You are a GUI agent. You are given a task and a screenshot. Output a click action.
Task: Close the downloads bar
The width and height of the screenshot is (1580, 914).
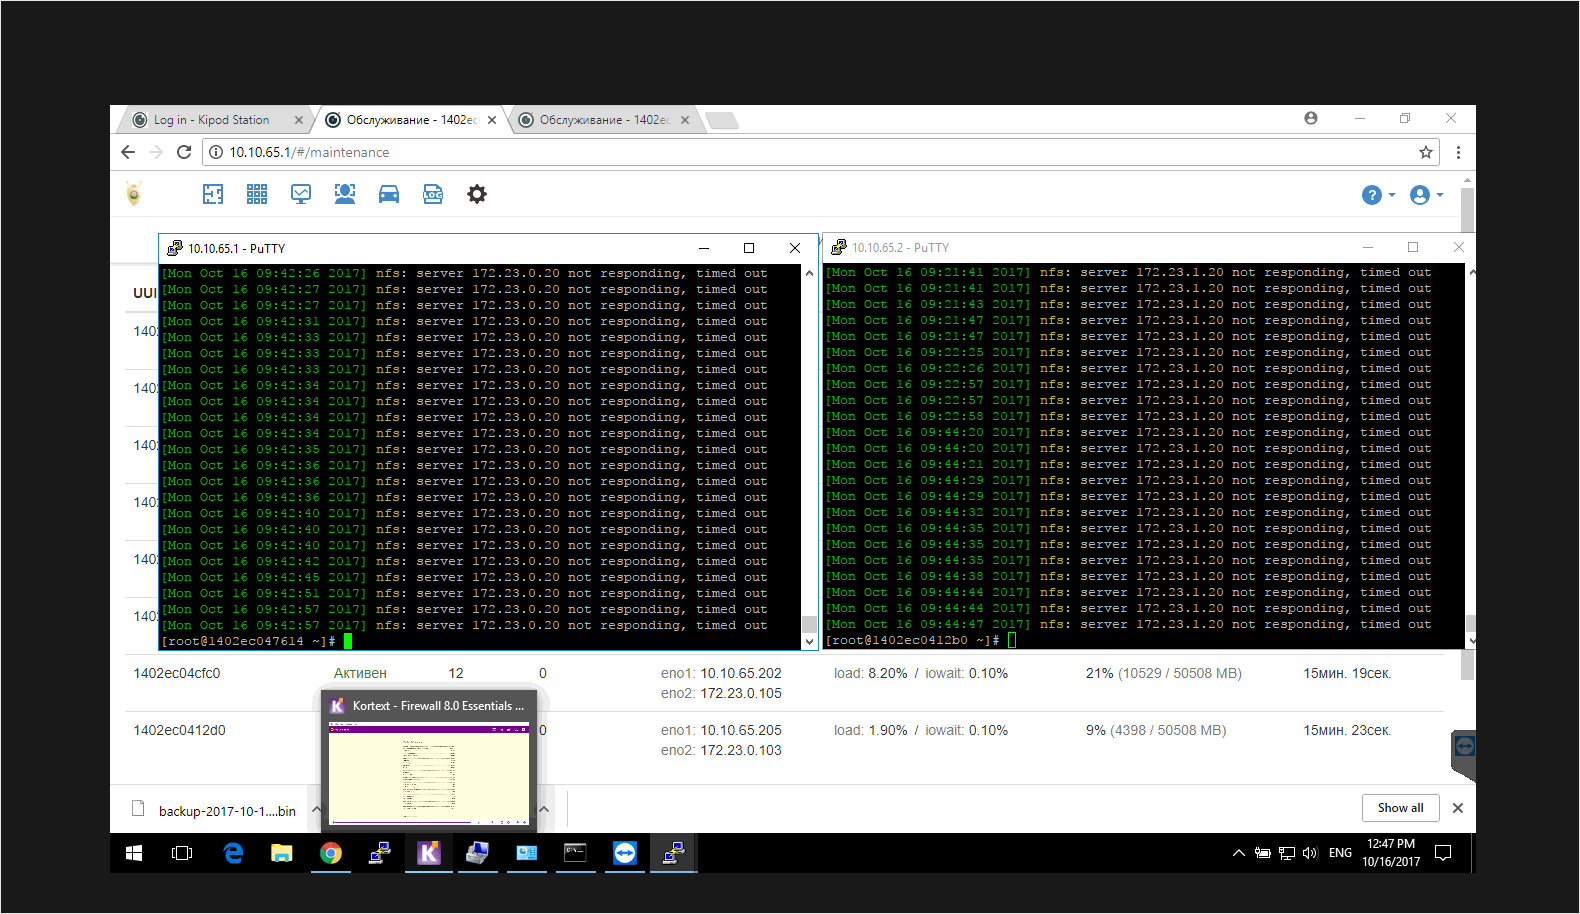pyautogui.click(x=1458, y=808)
